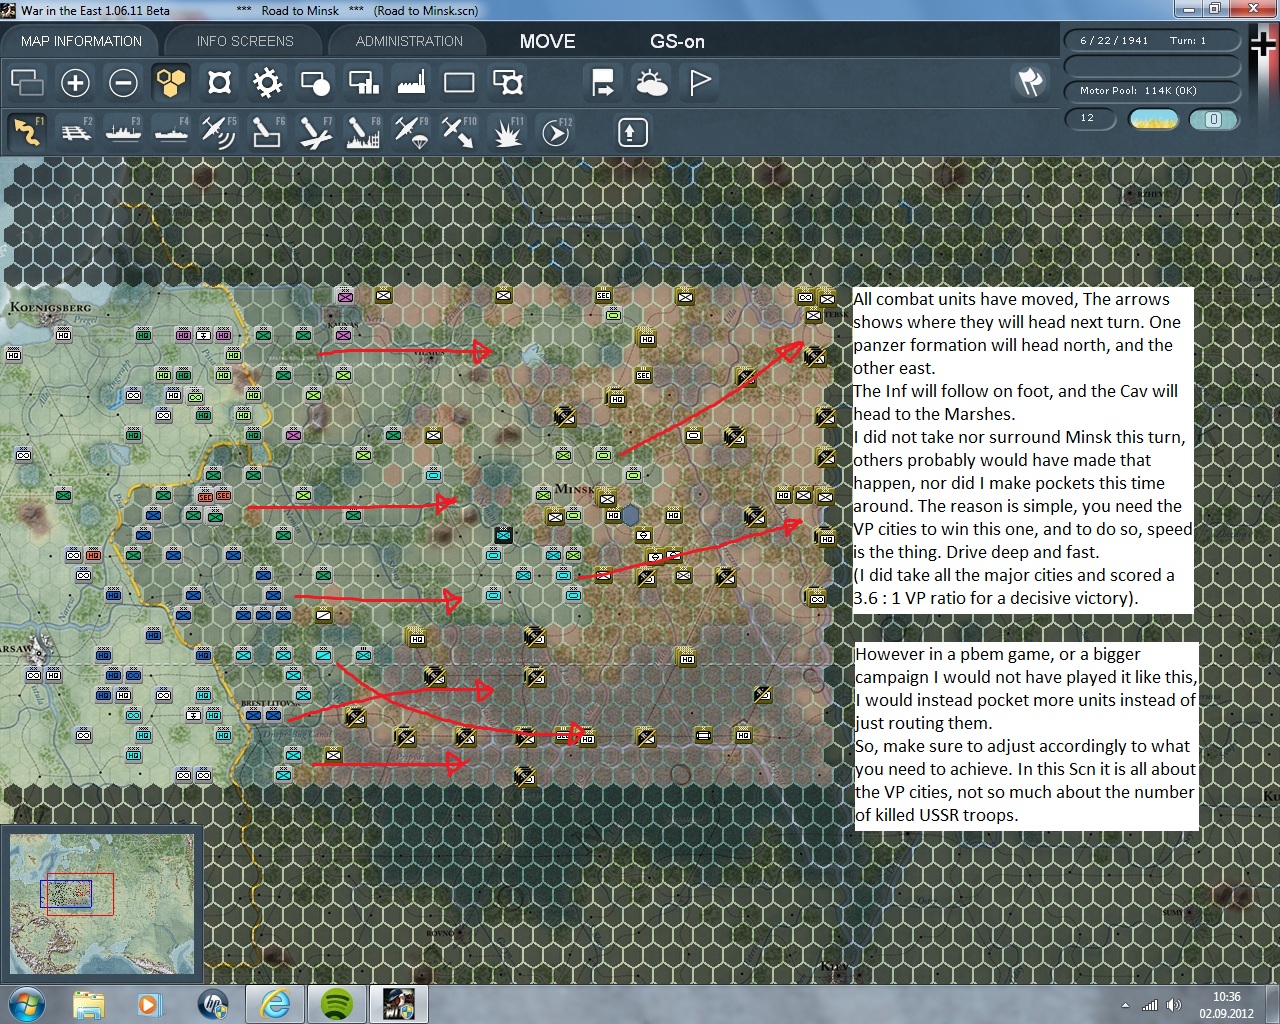The image size is (1280, 1024).
Task: Click the rectangle-with-bars map info icon
Action: click(363, 83)
